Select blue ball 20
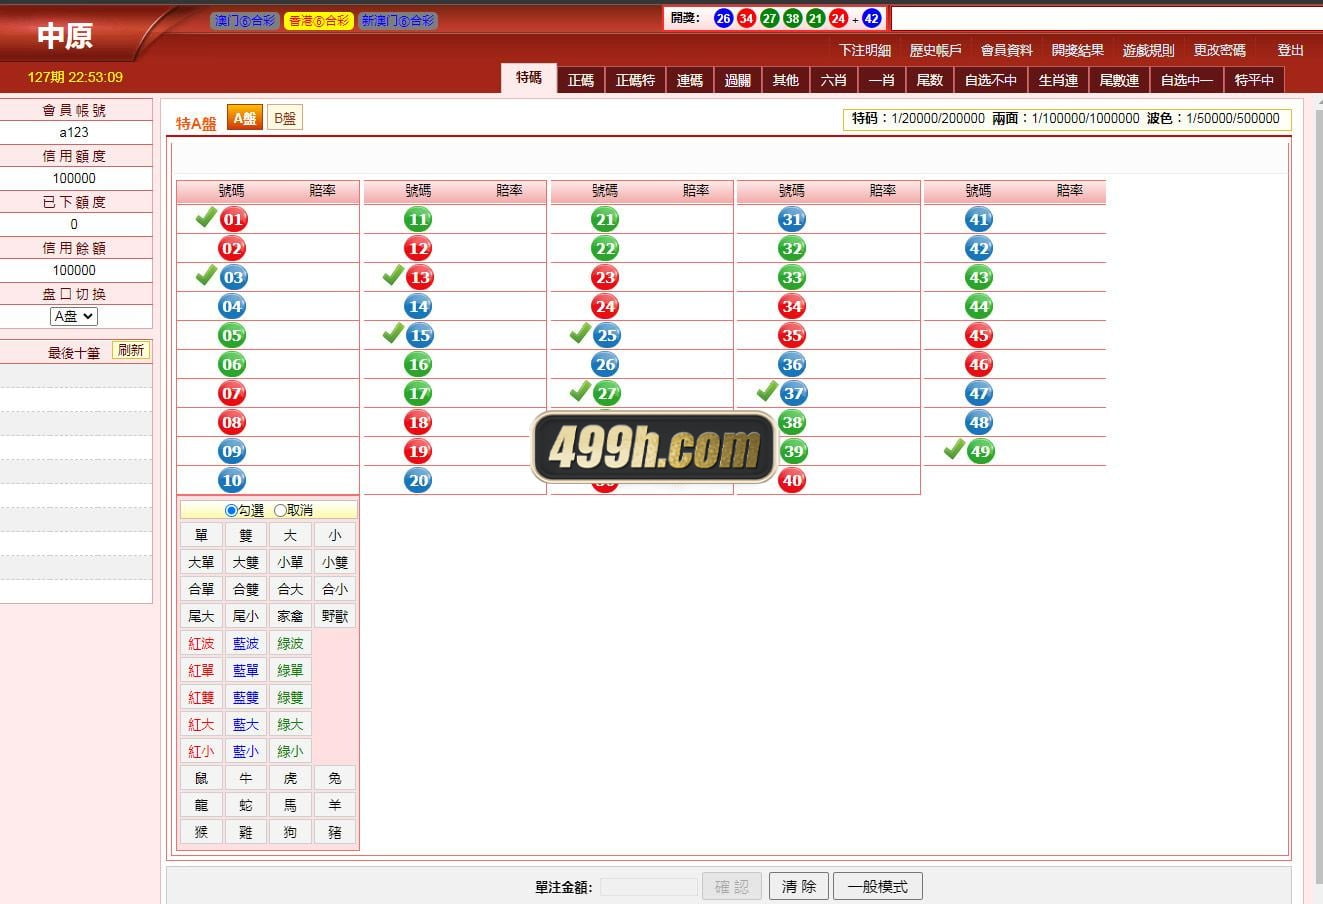The width and height of the screenshot is (1323, 904). click(x=419, y=480)
